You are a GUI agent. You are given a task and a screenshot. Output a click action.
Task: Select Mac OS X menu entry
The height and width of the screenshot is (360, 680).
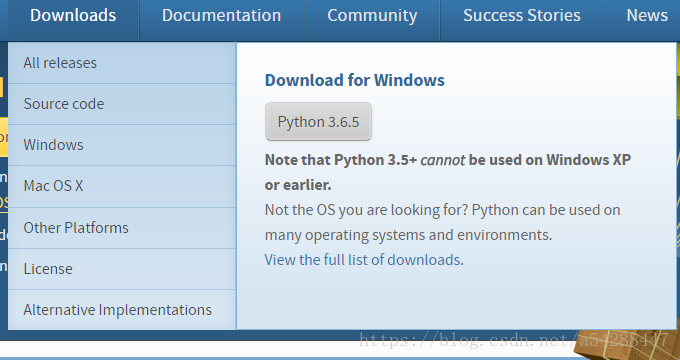122,186
